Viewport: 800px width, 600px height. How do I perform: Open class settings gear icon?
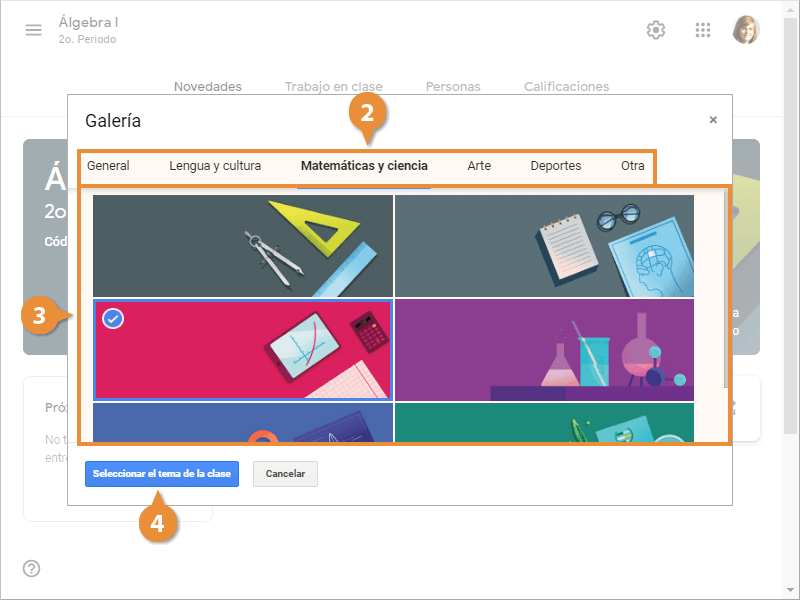[656, 30]
